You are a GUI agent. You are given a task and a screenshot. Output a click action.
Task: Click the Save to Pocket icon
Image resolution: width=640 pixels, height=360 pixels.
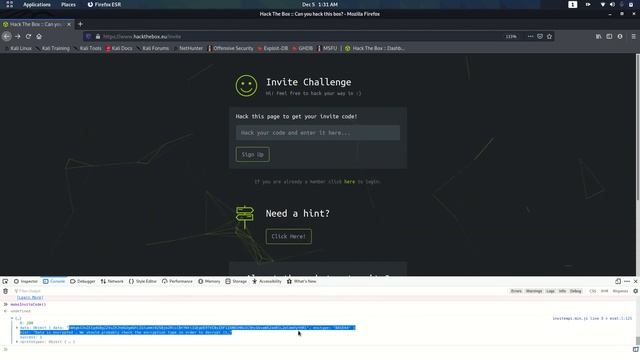(x=540, y=36)
